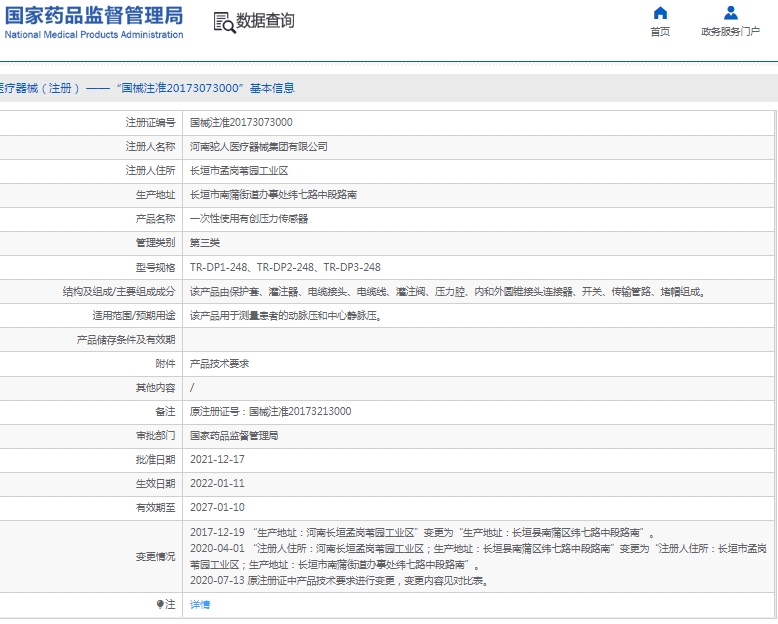Click the 注册人名称 row label
This screenshot has width=778, height=624.
[150, 147]
